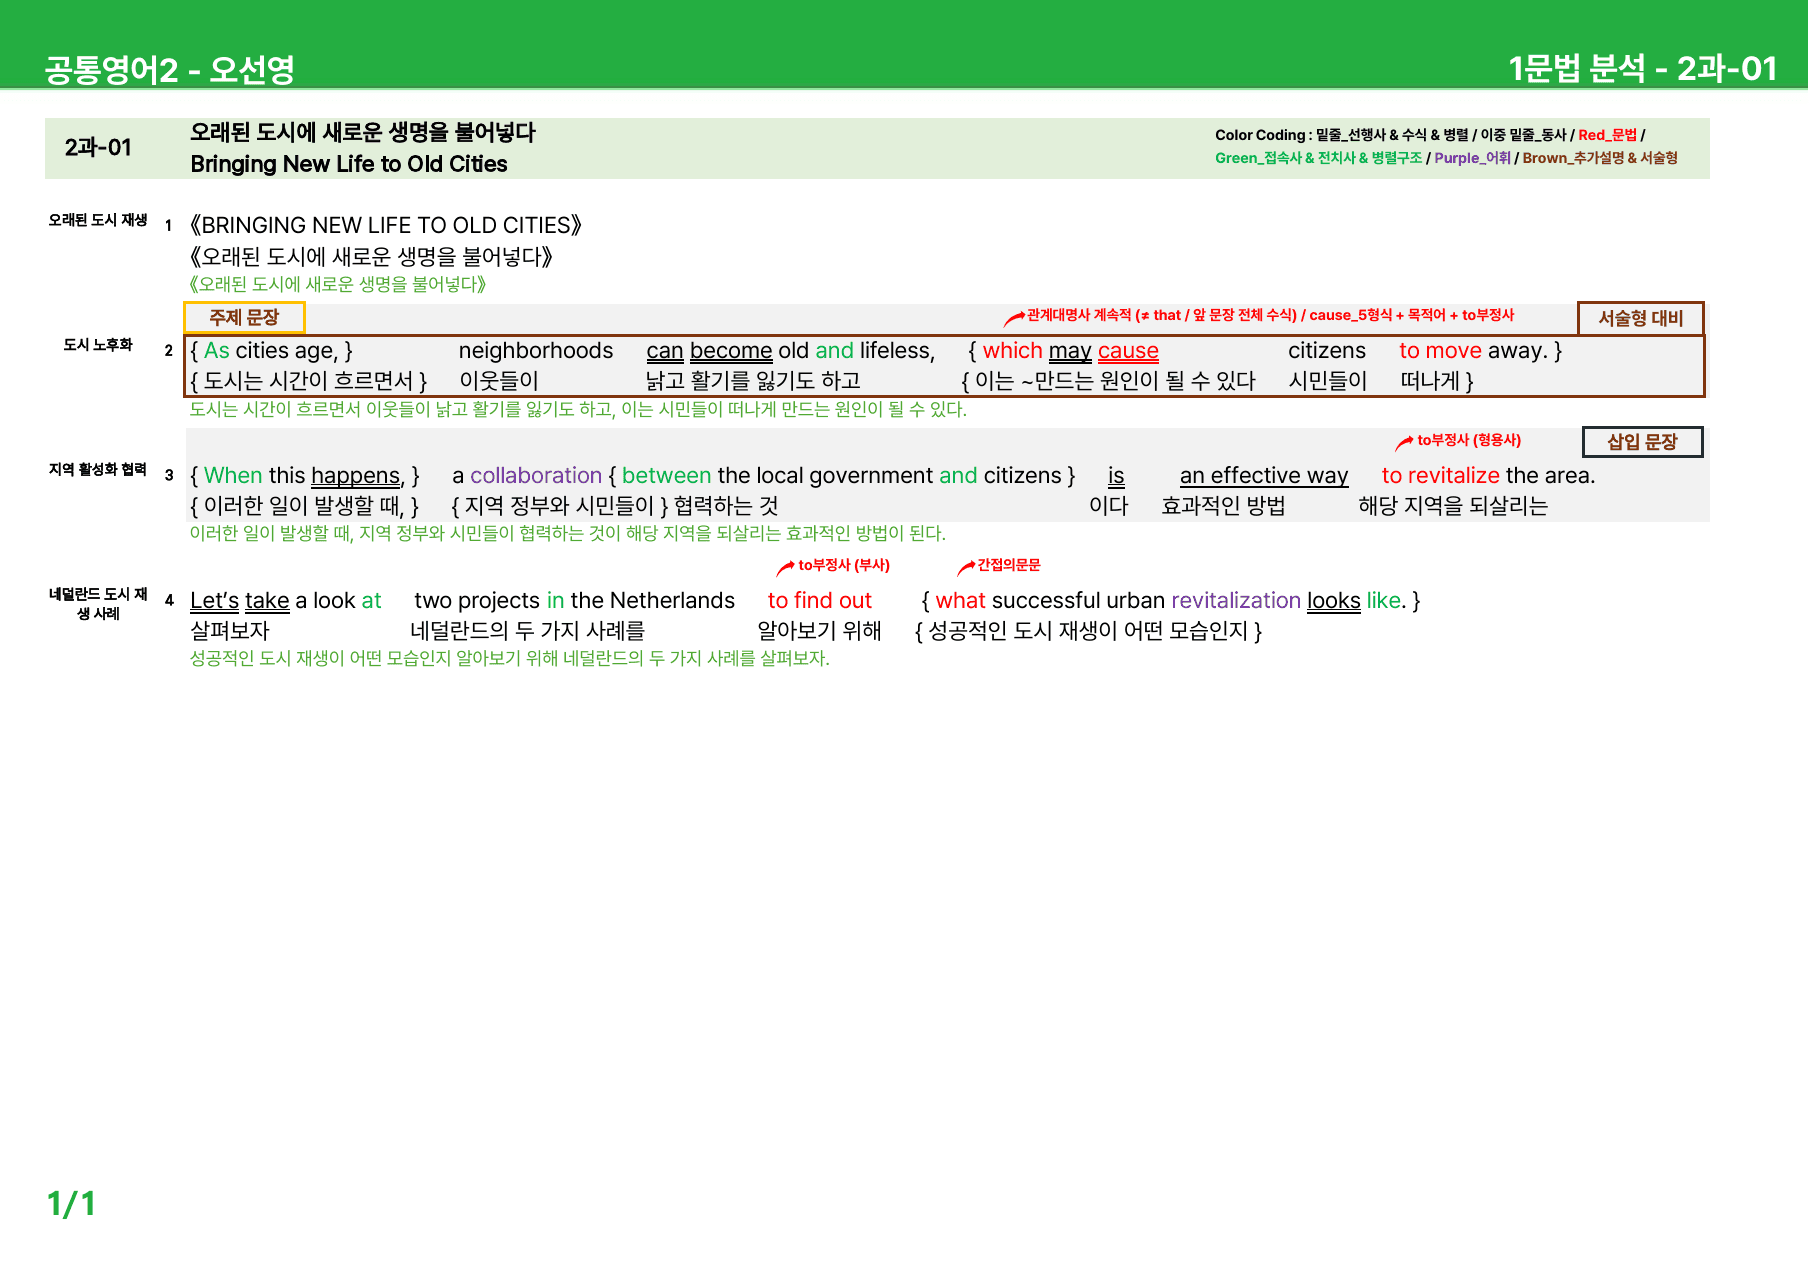Click the title Bringing New Life to Old Cities
The width and height of the screenshot is (1809, 1278).
[349, 164]
